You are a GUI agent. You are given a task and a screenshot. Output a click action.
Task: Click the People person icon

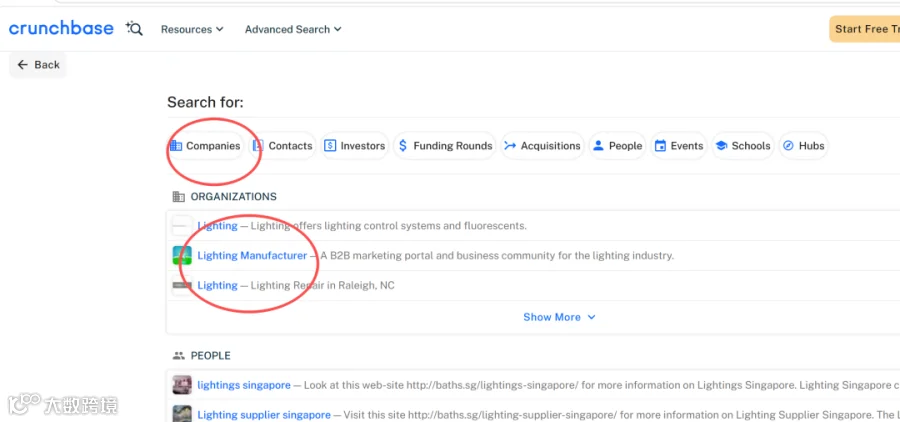tap(599, 146)
